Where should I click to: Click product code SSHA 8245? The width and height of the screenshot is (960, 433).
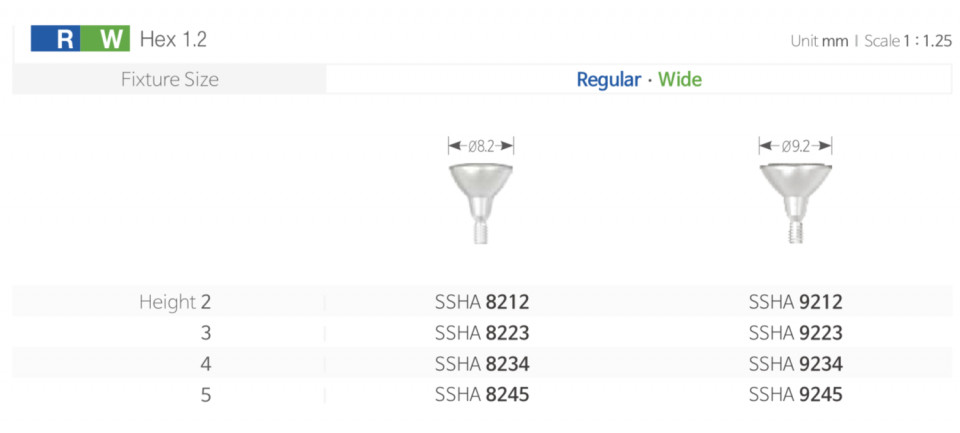[482, 395]
